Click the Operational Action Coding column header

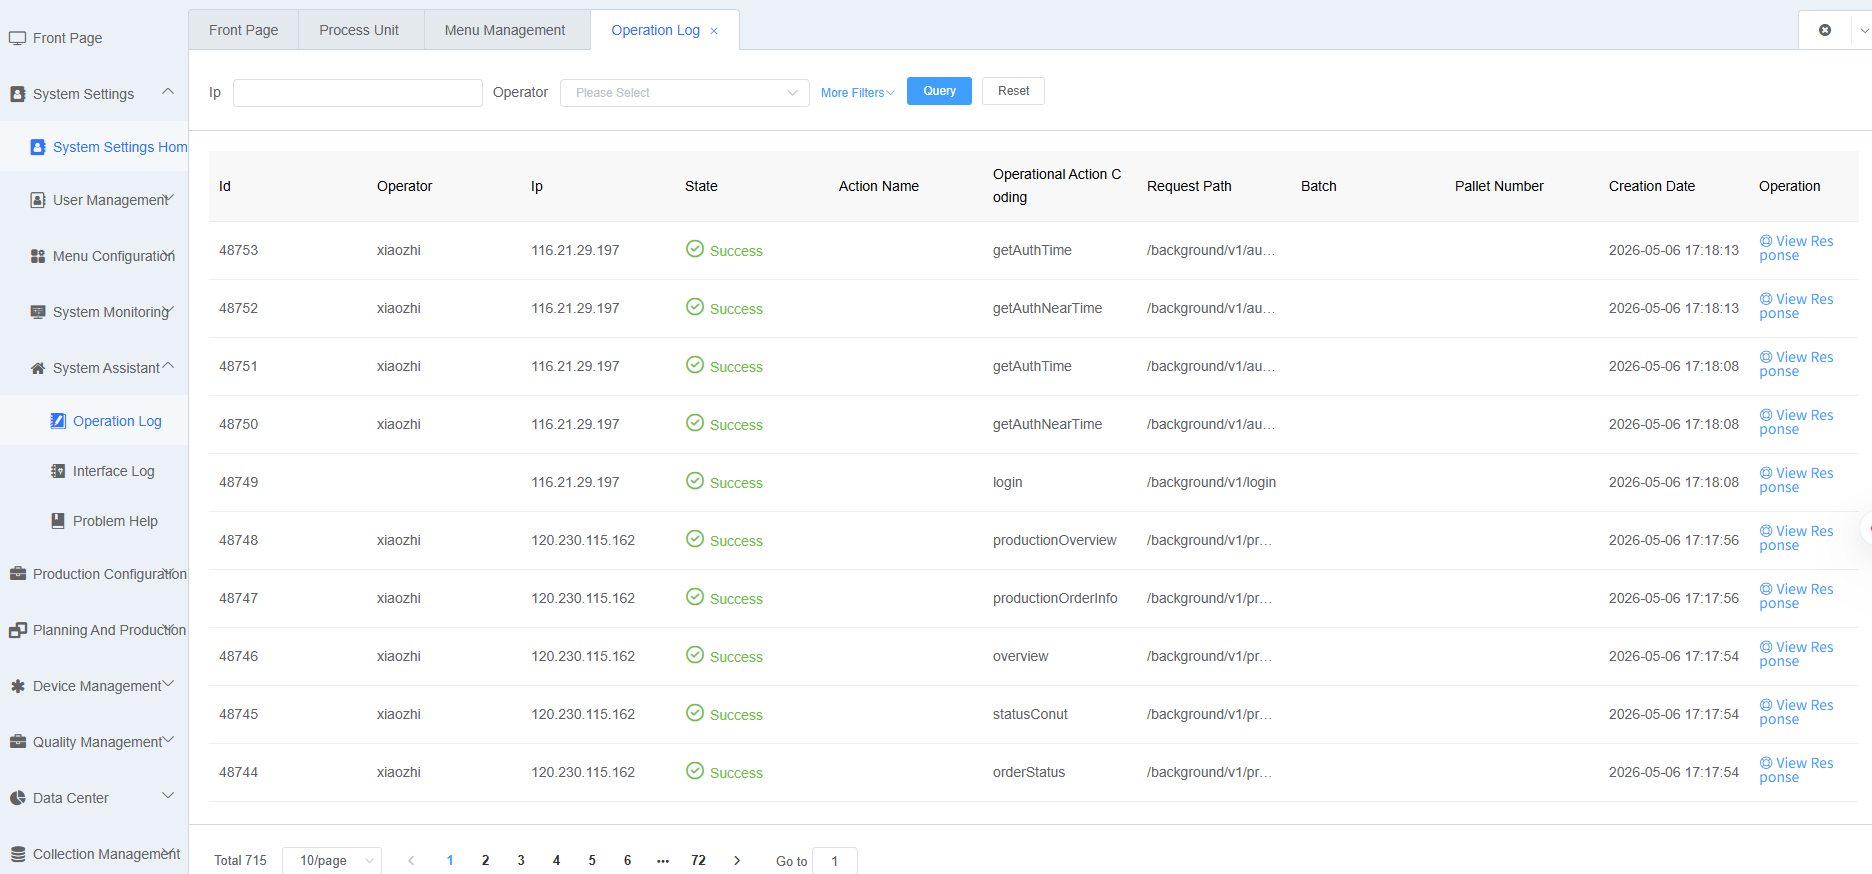[x=1057, y=186]
